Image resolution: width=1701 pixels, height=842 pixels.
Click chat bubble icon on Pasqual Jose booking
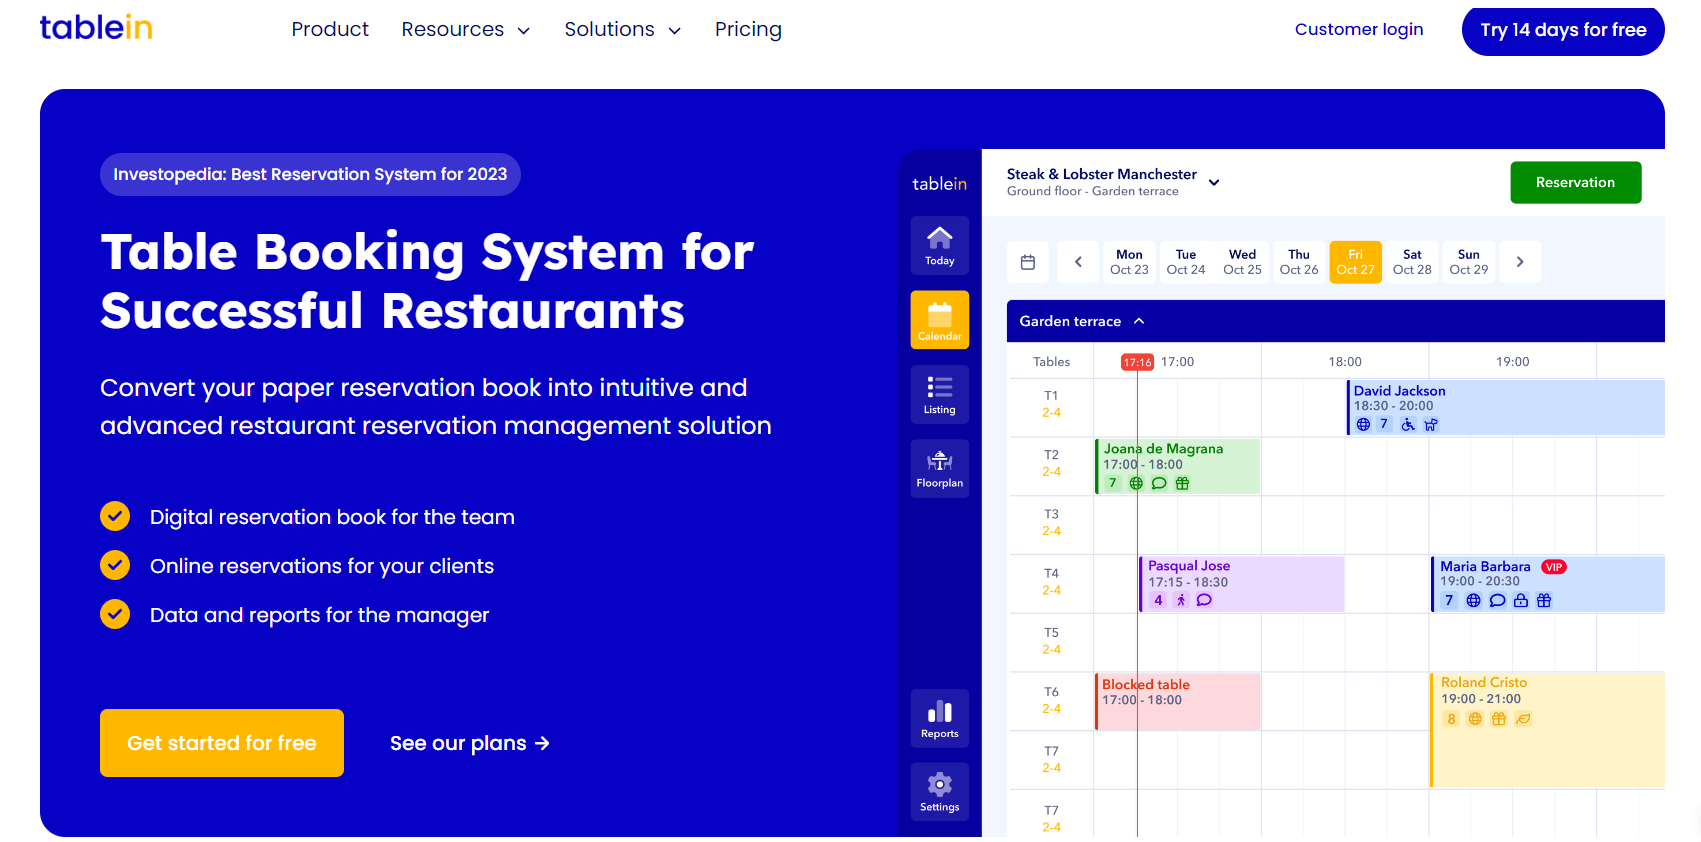[1204, 600]
